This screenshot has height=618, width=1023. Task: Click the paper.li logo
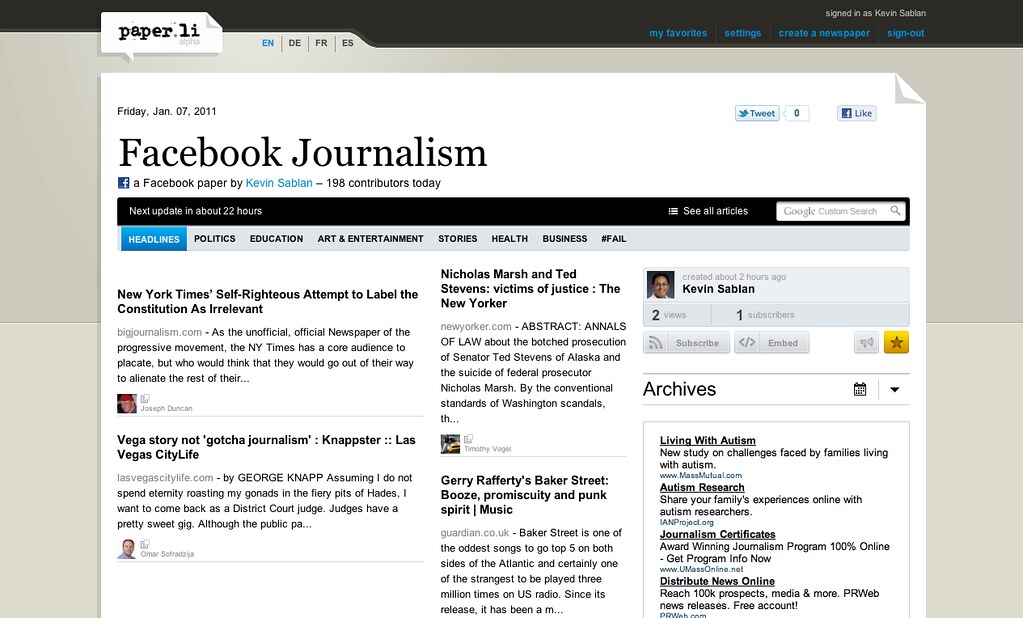pos(160,32)
